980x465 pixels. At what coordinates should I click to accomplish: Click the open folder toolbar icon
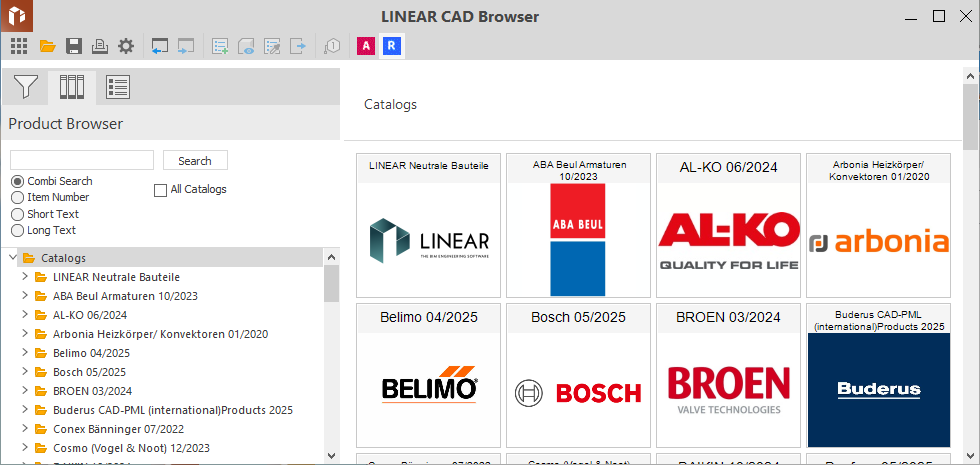48,46
